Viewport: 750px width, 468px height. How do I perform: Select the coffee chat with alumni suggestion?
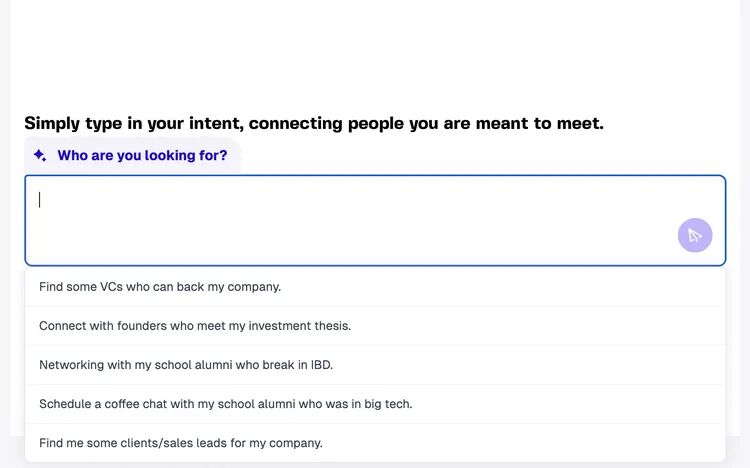click(225, 404)
